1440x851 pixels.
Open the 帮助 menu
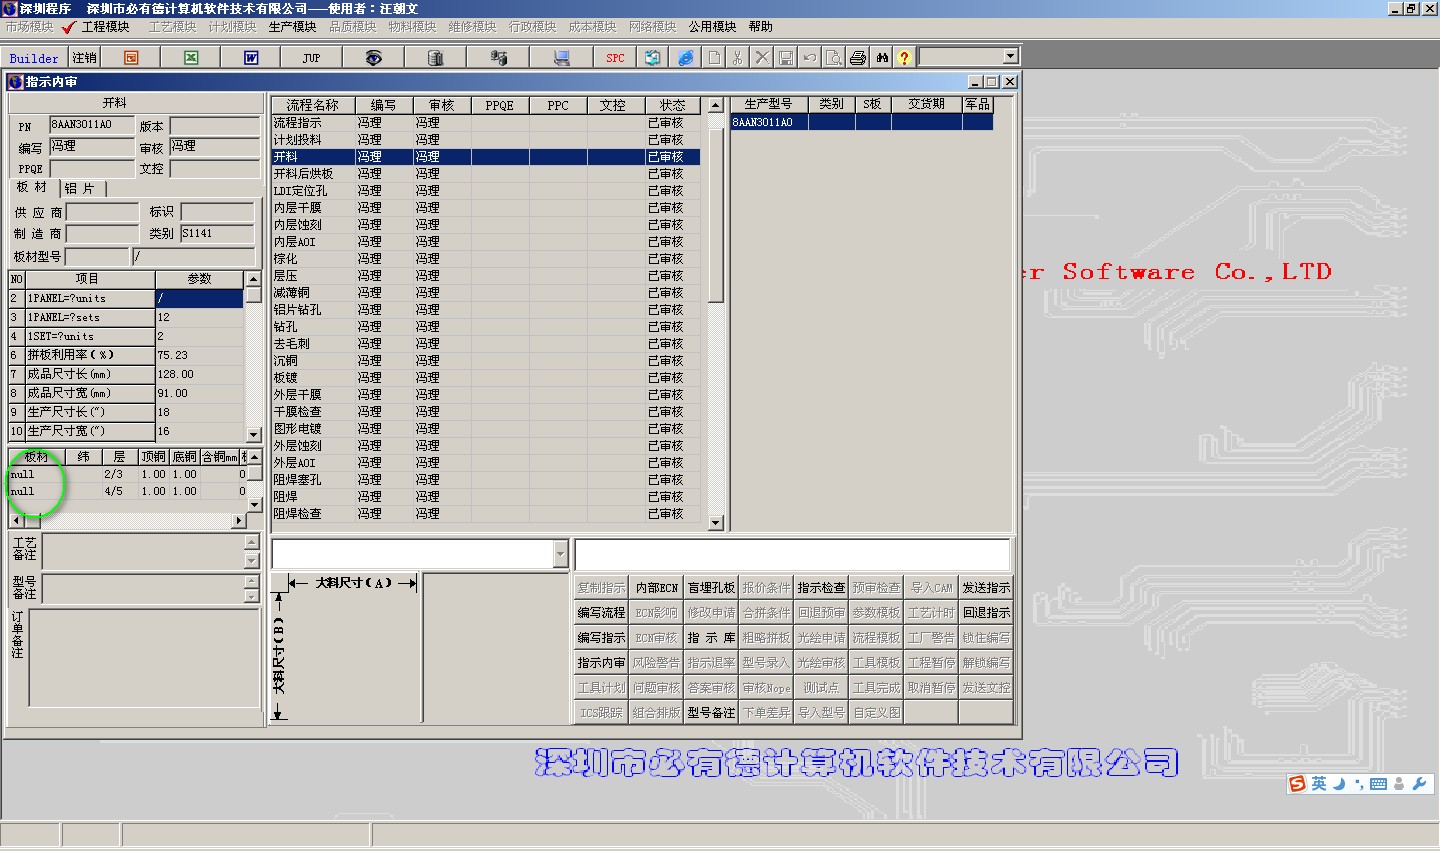click(761, 27)
